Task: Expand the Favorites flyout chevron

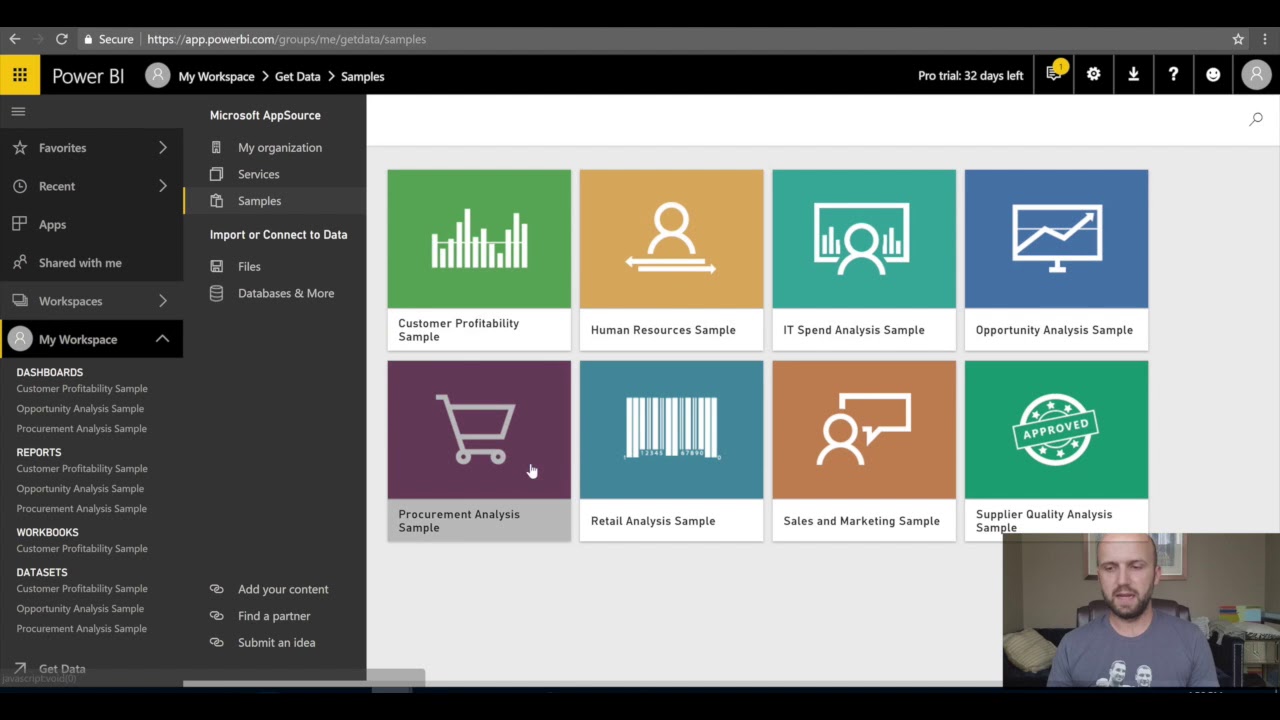Action: click(163, 147)
